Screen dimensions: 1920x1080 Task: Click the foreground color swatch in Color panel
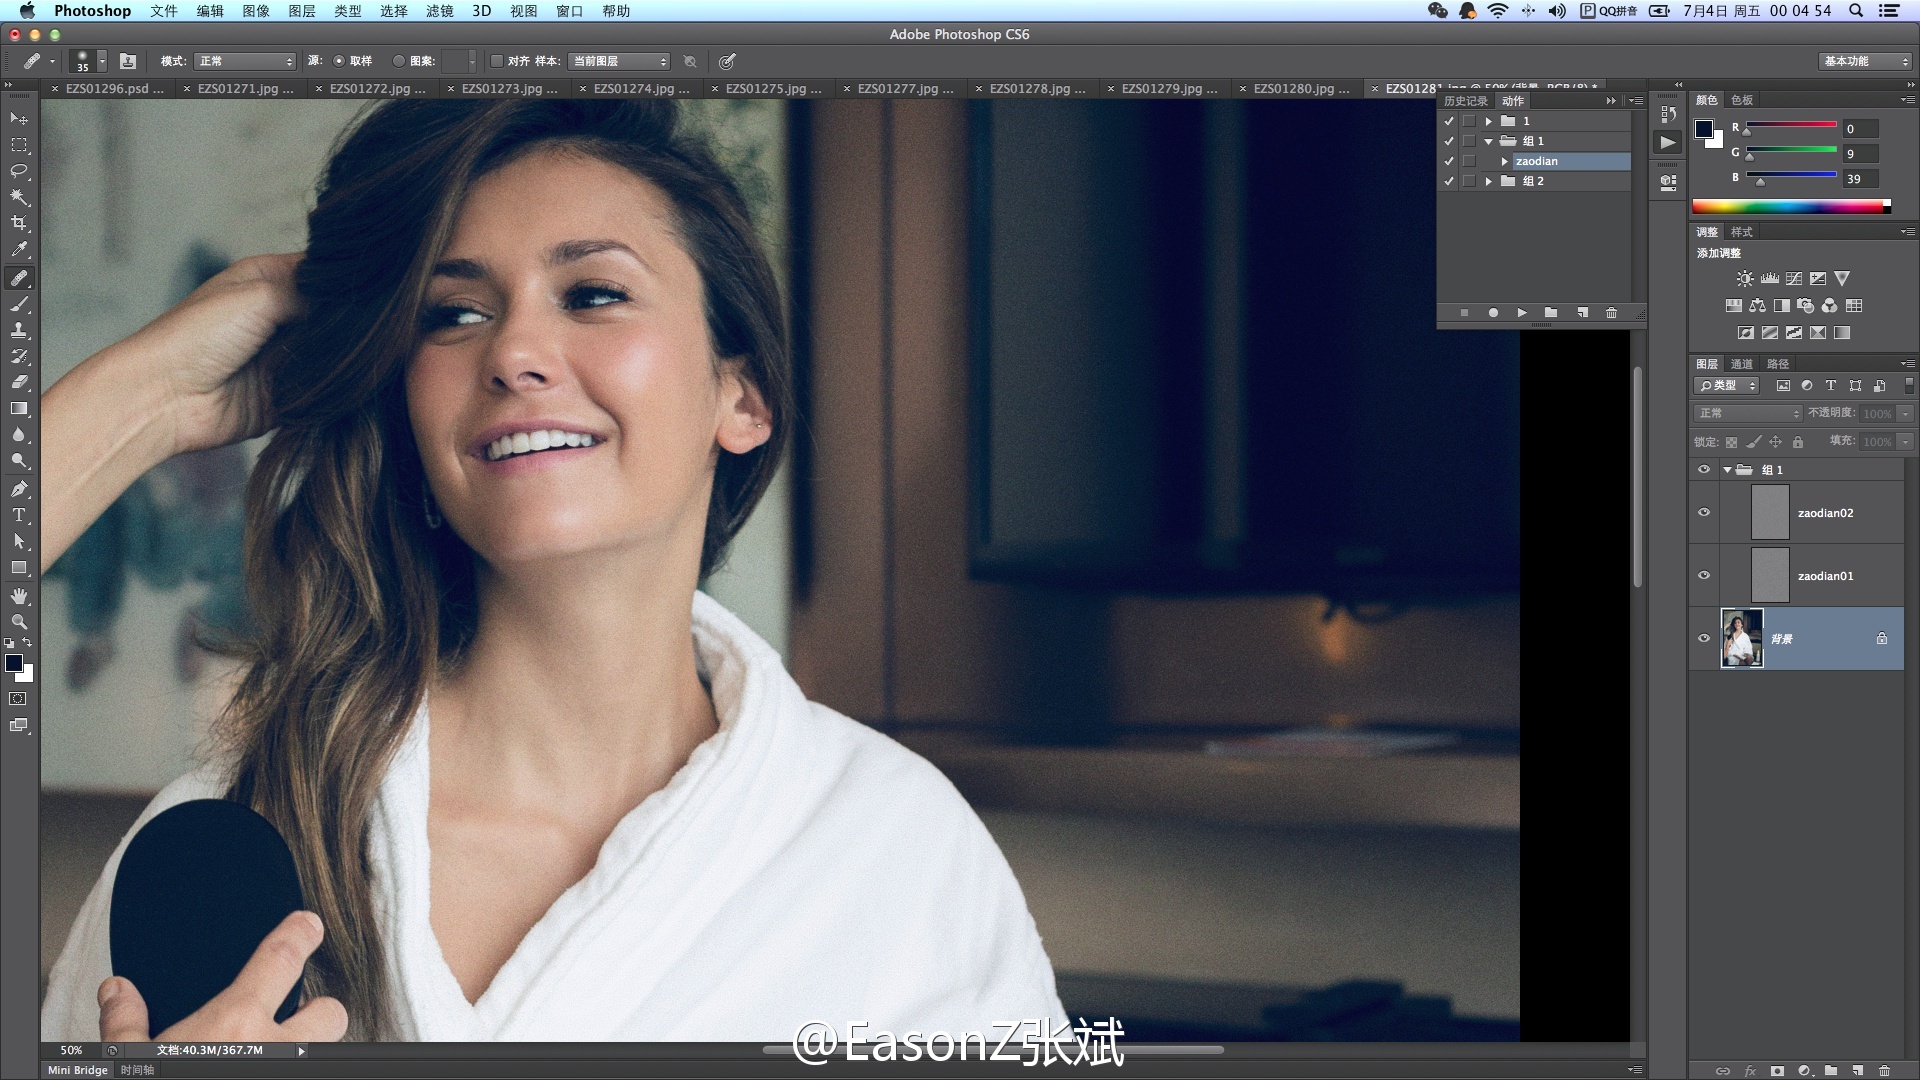point(1704,129)
